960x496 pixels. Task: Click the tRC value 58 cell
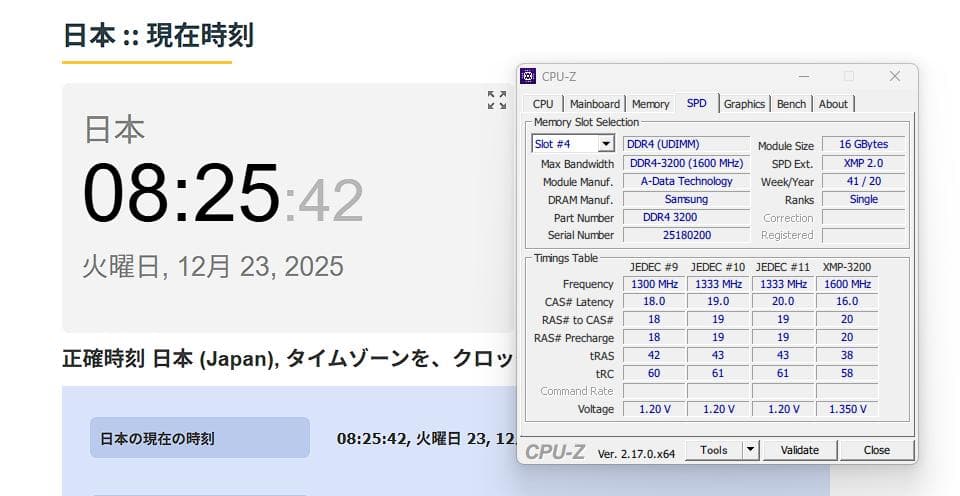click(847, 373)
